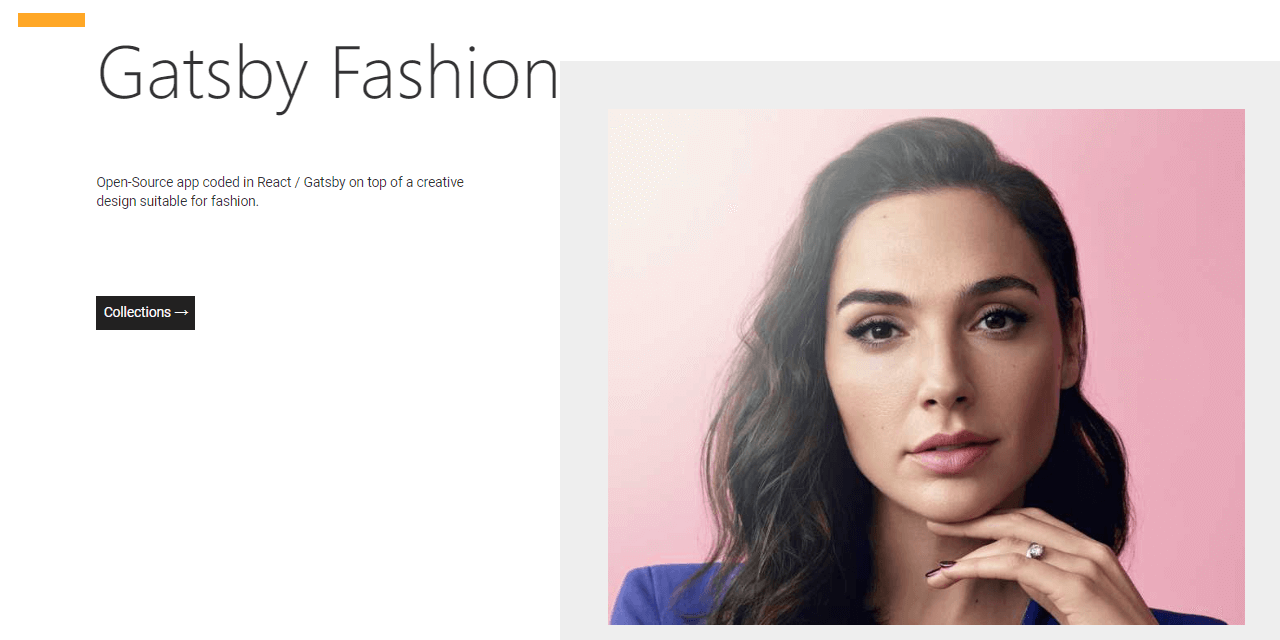Click 'fashion.' at the end of the description
The height and width of the screenshot is (640, 1280).
(235, 201)
